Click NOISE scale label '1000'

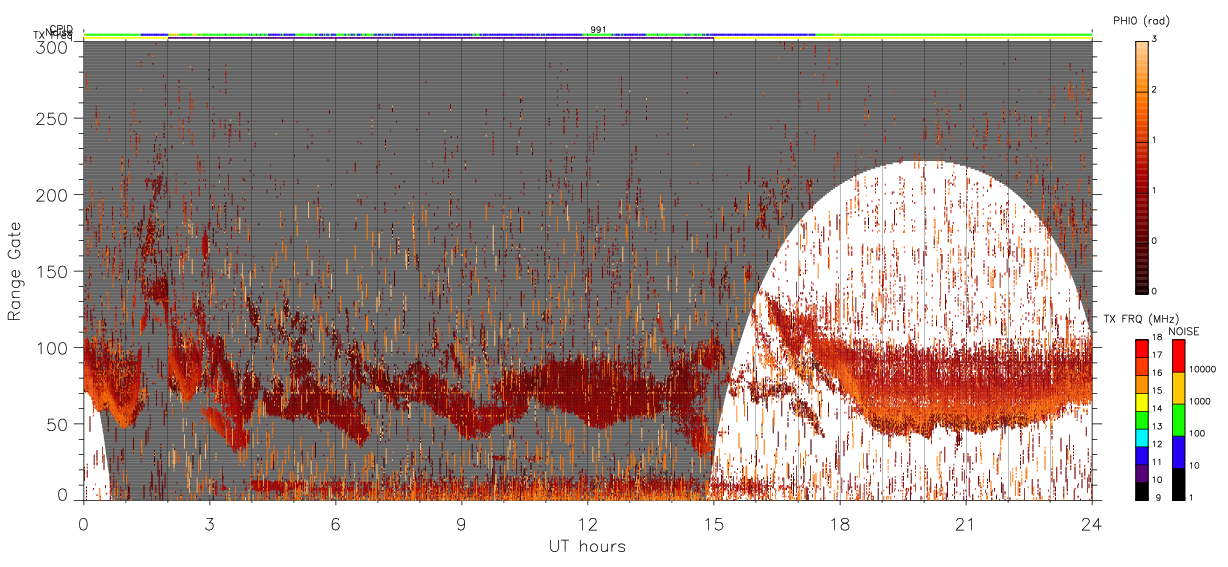point(1198,401)
